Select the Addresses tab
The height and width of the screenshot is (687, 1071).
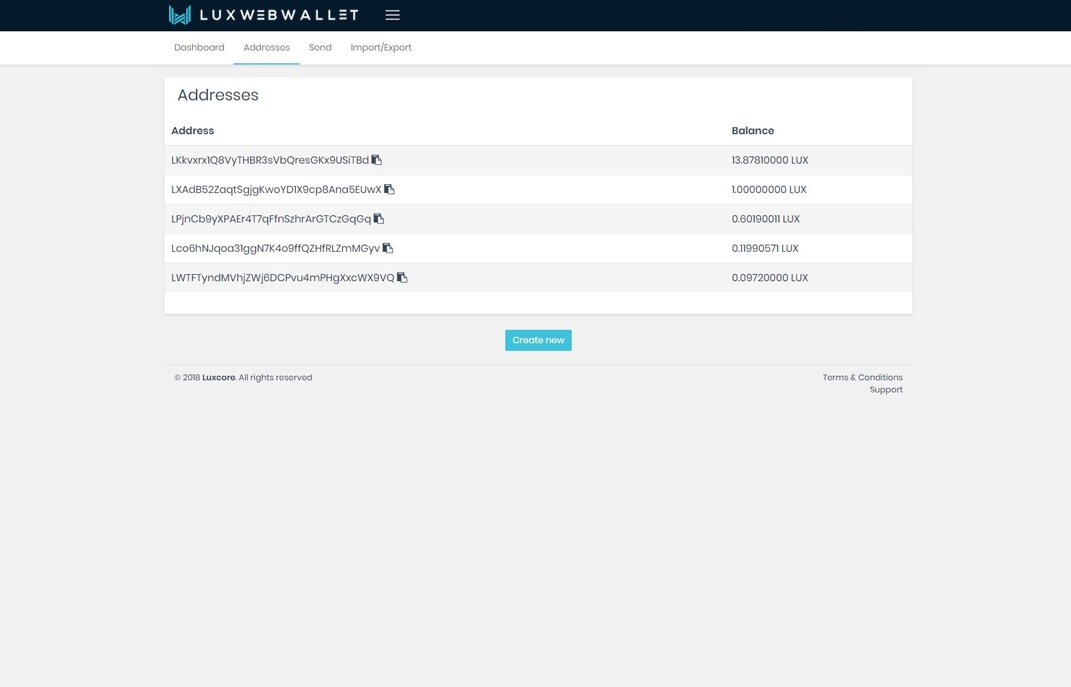(x=266, y=47)
